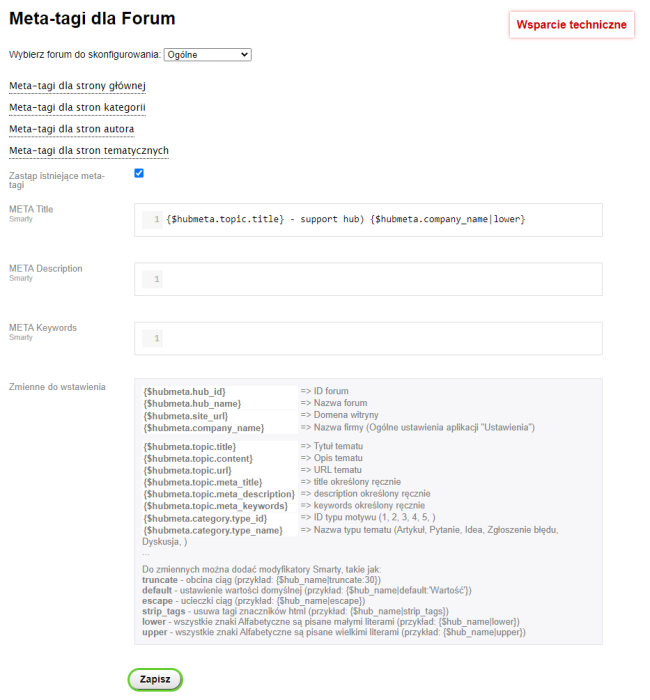Screen dimensions: 650x700
Task: Click the {$hubmeta.site_url} variable
Action: [x=187, y=415]
